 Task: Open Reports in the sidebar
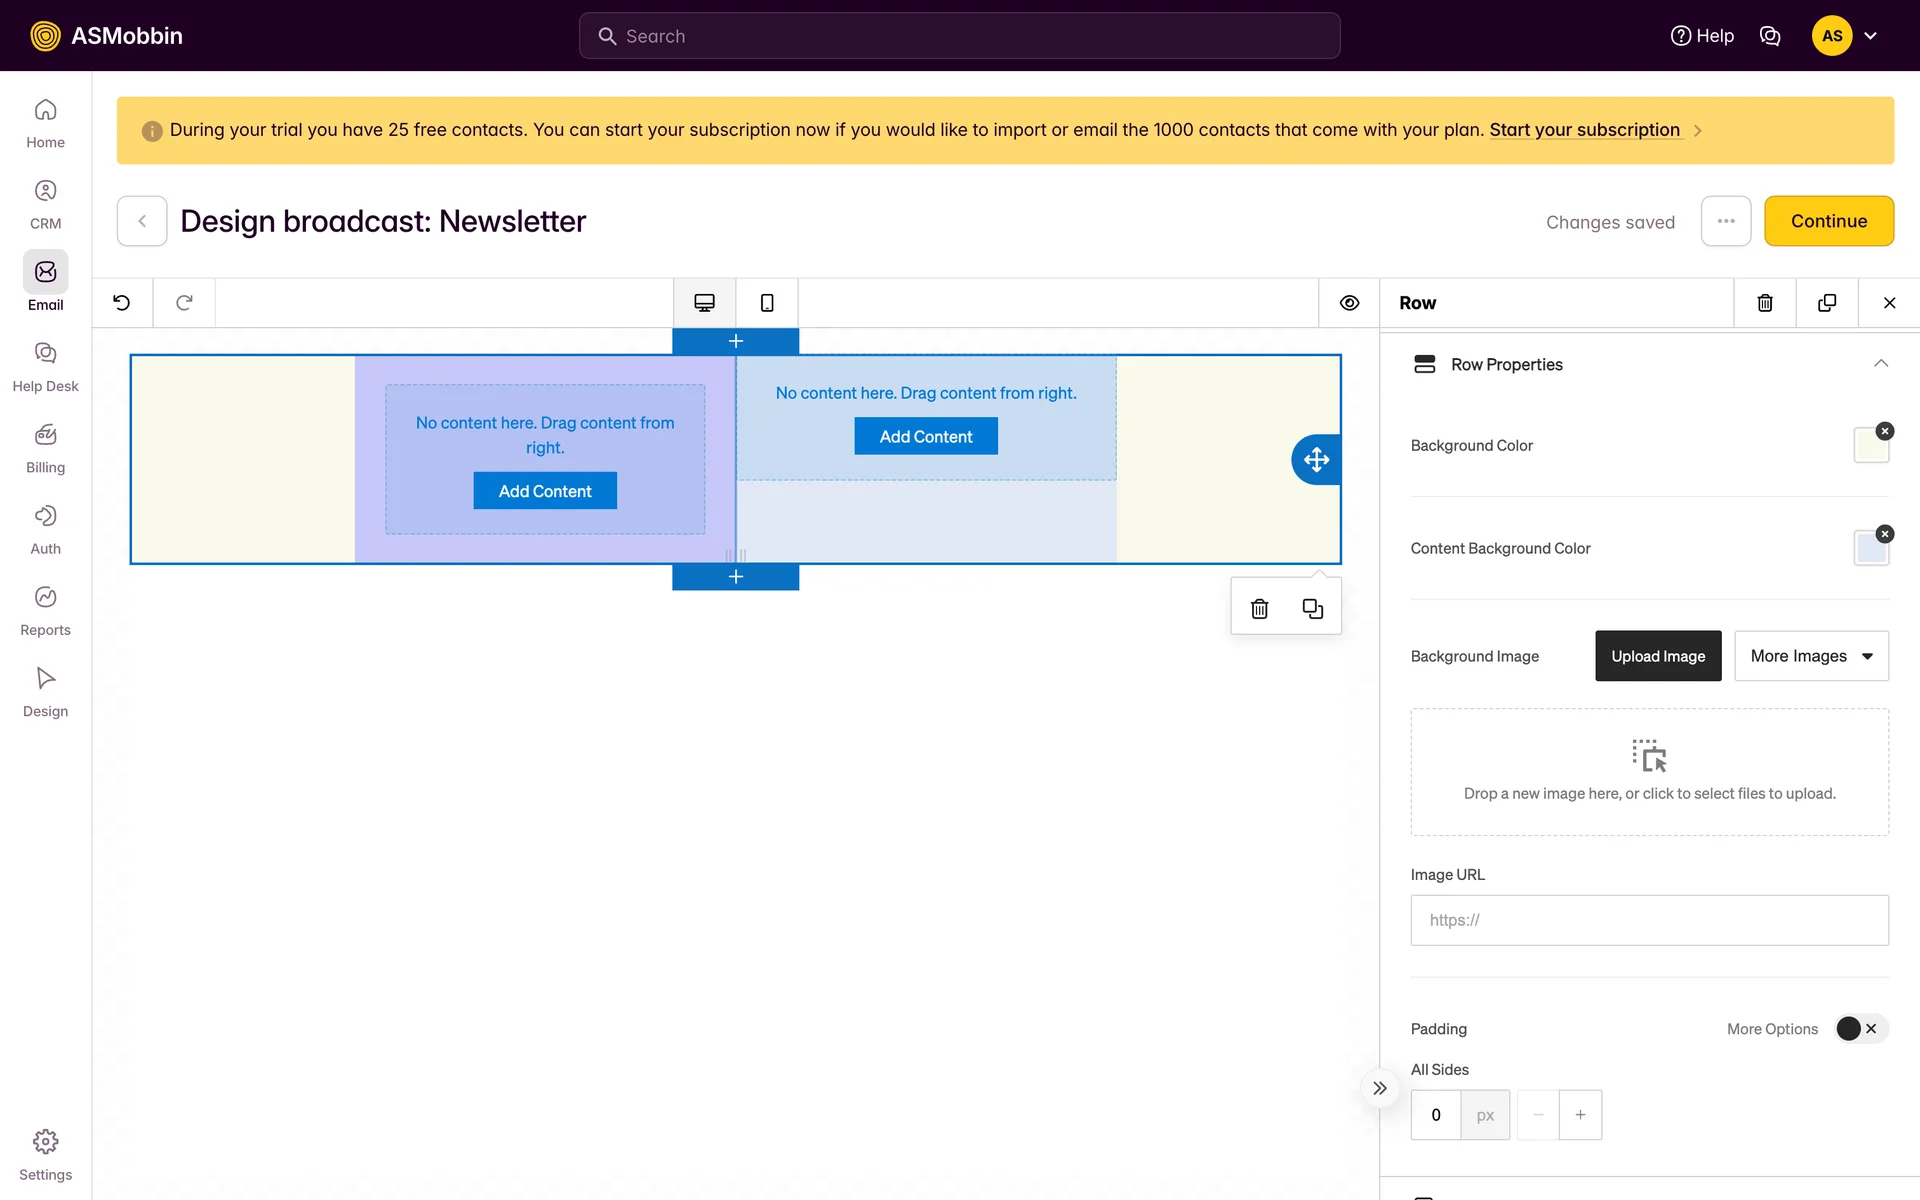pos(45,610)
